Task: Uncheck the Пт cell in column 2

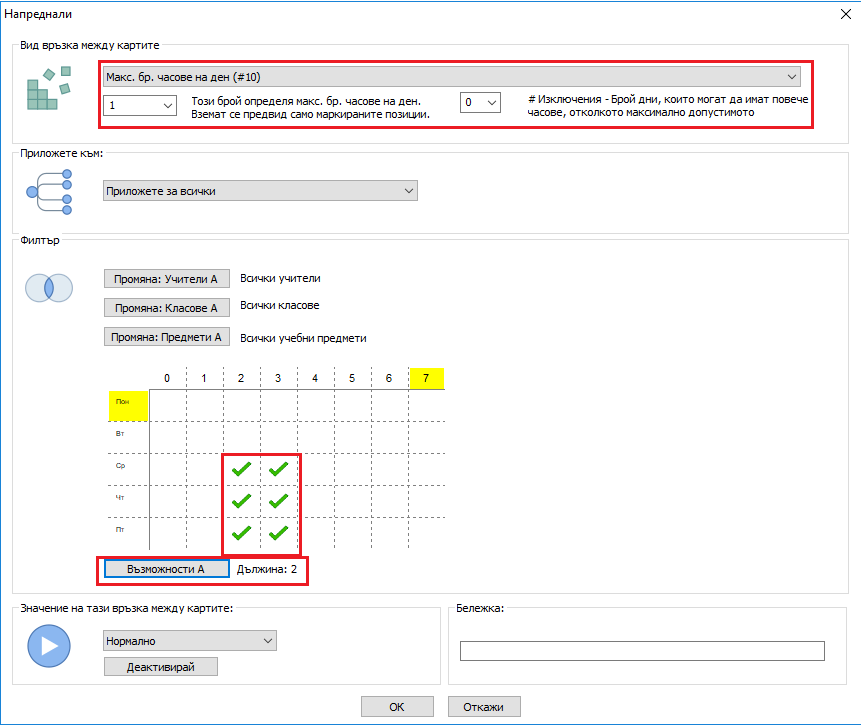Action: 241,532
